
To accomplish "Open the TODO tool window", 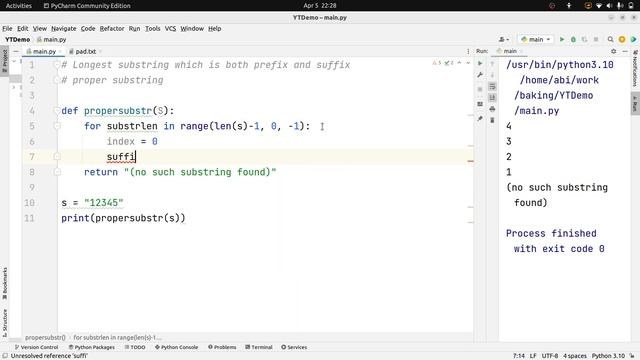I will pos(135,347).
